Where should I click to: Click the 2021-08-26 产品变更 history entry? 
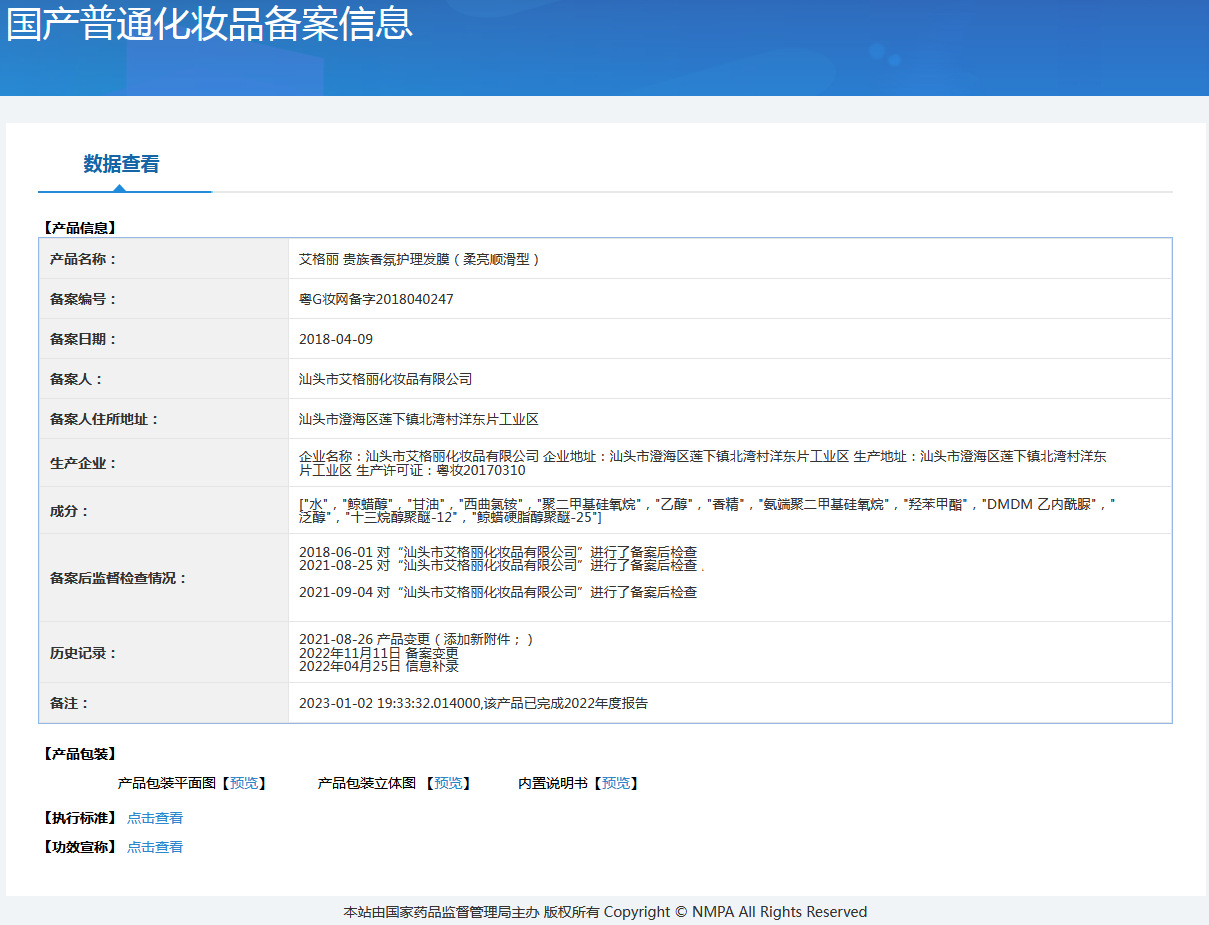(x=416, y=639)
